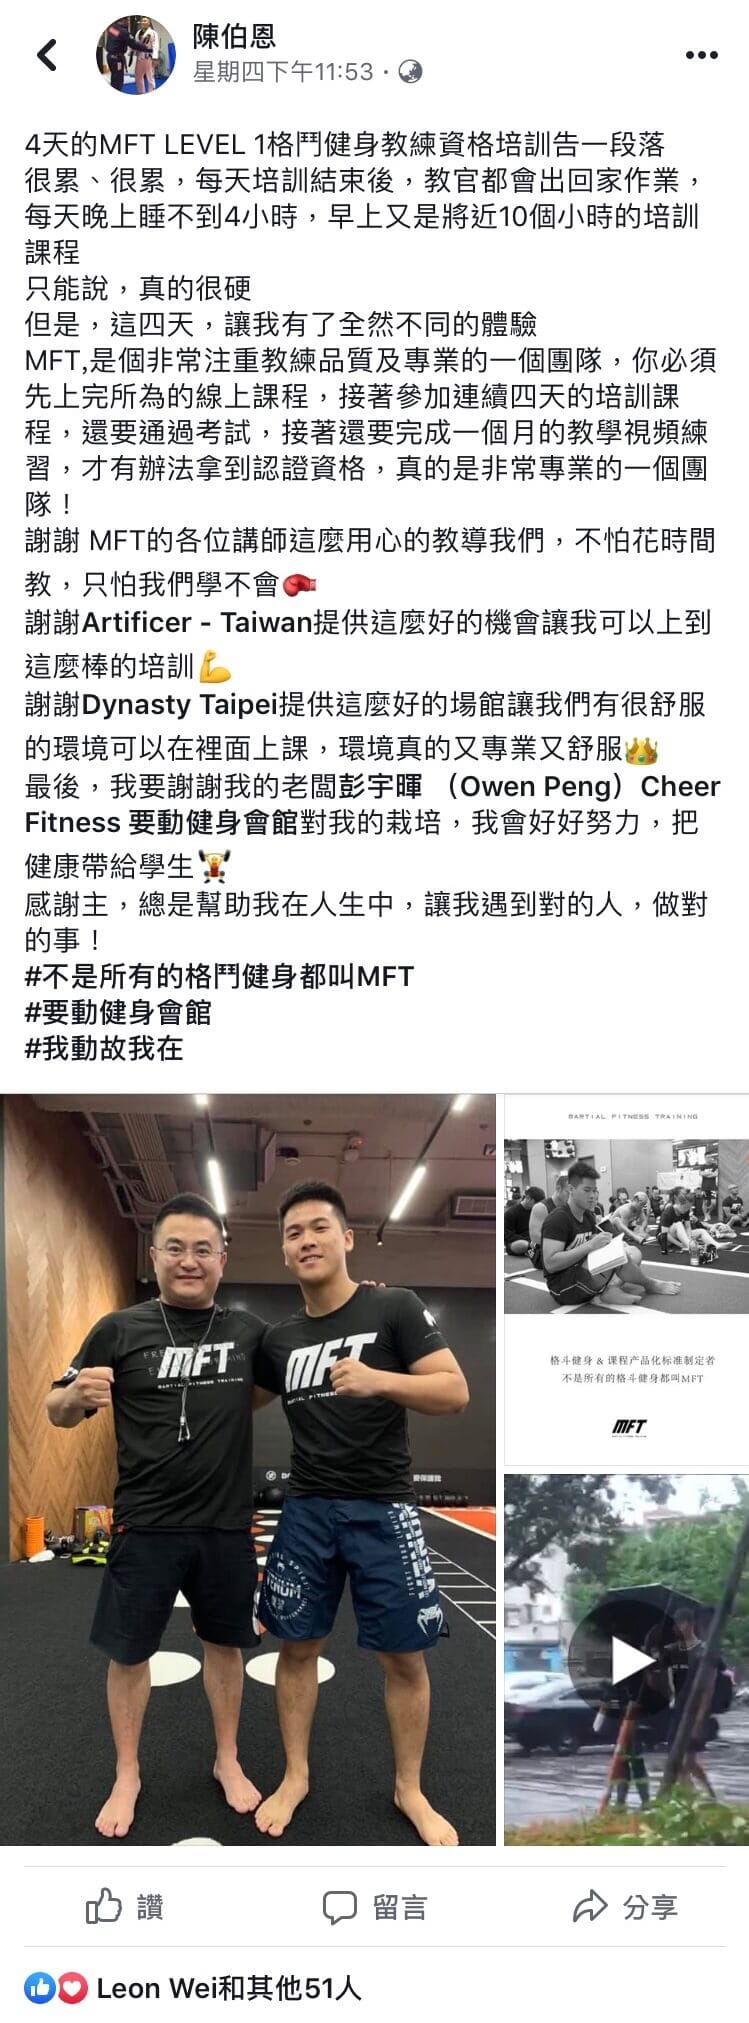View the large photo of two men in MFT shirts
The image size is (749, 2023).
coord(248,1469)
